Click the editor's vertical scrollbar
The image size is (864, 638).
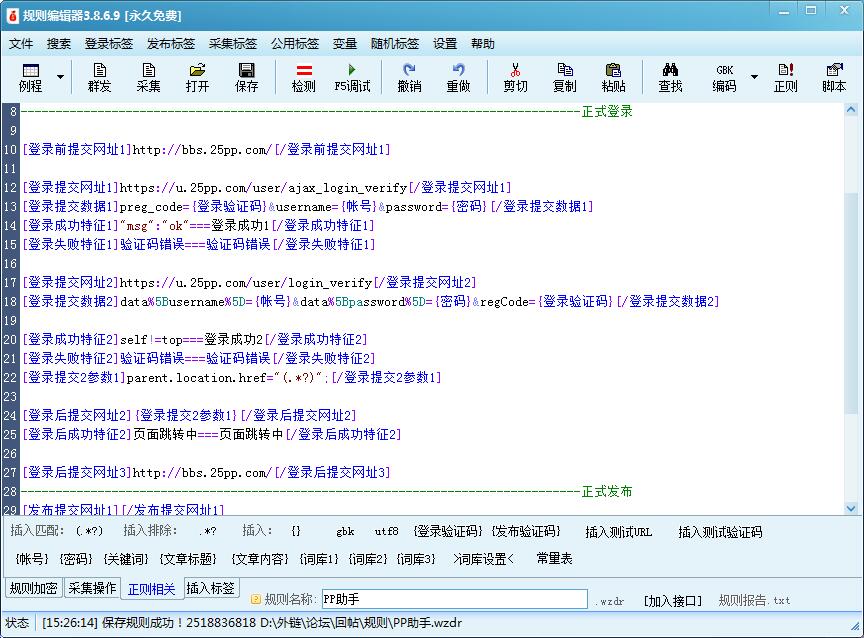tap(852, 300)
